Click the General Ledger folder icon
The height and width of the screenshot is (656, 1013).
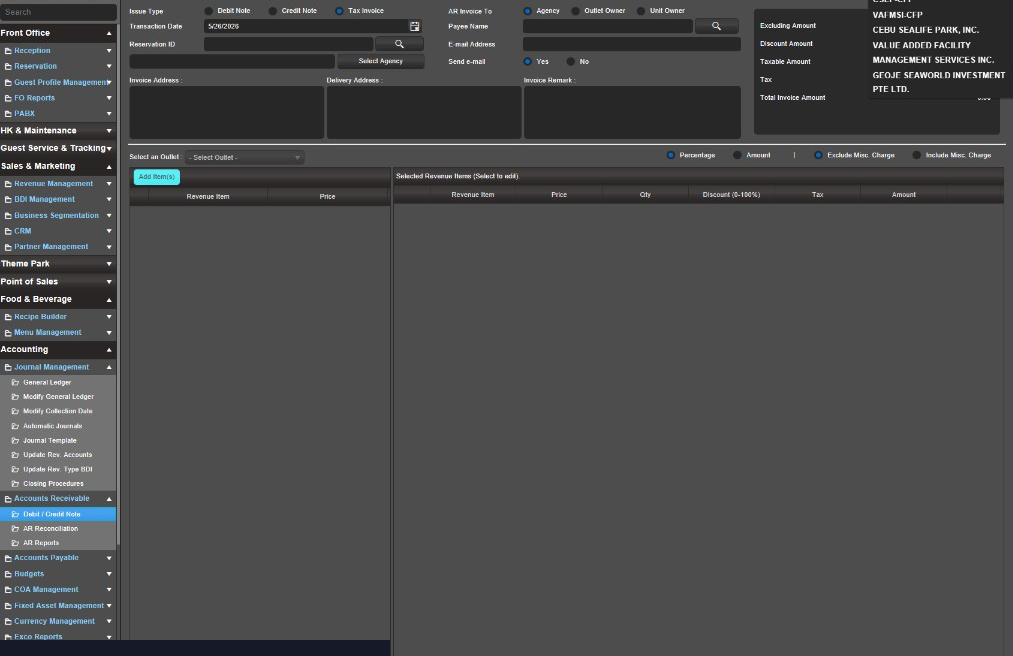[16, 383]
